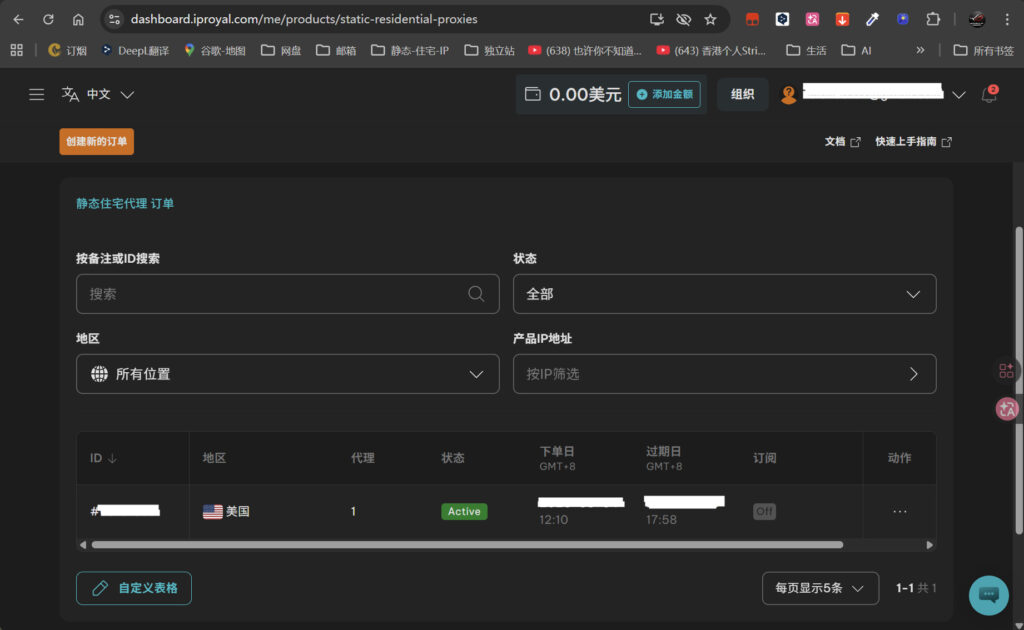Screen dimensions: 1024x630
Task: Click the 创建新的订单 button
Action: pos(97,142)
